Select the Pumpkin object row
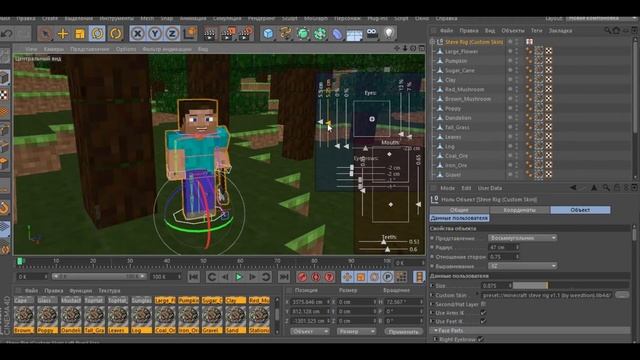This screenshot has height=360, width=640. point(456,61)
